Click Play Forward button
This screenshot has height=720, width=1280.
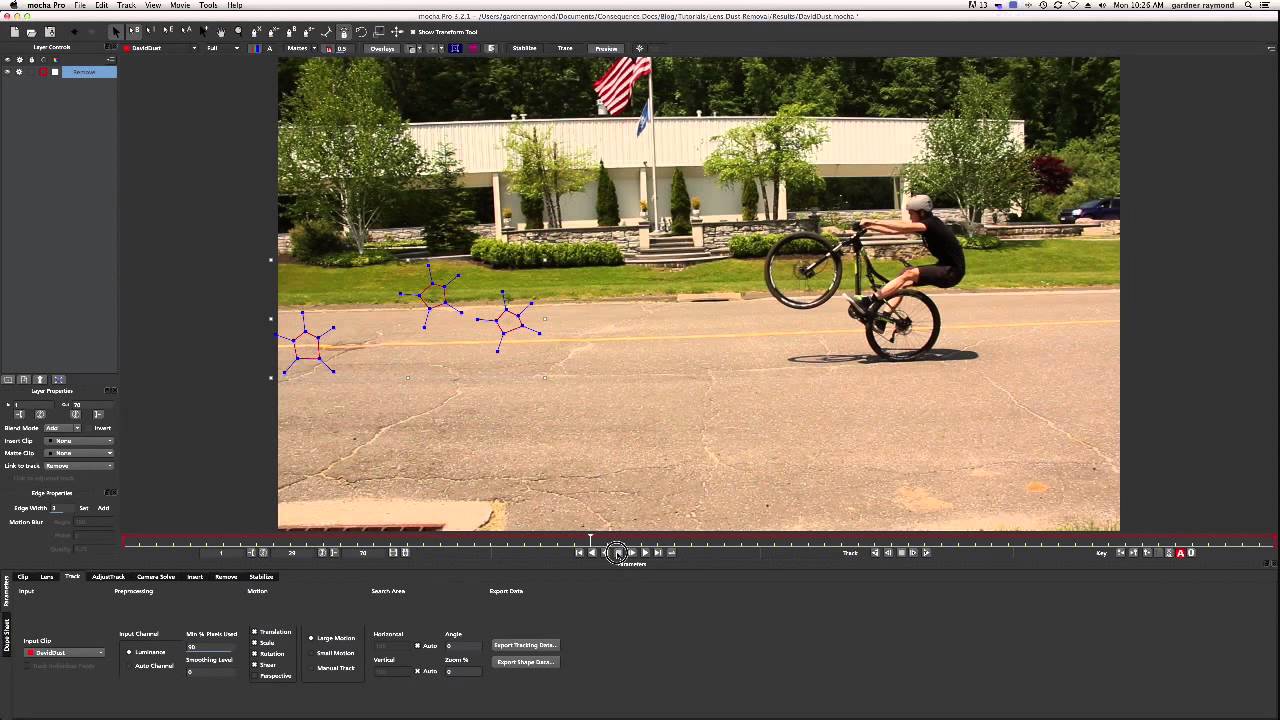click(645, 552)
